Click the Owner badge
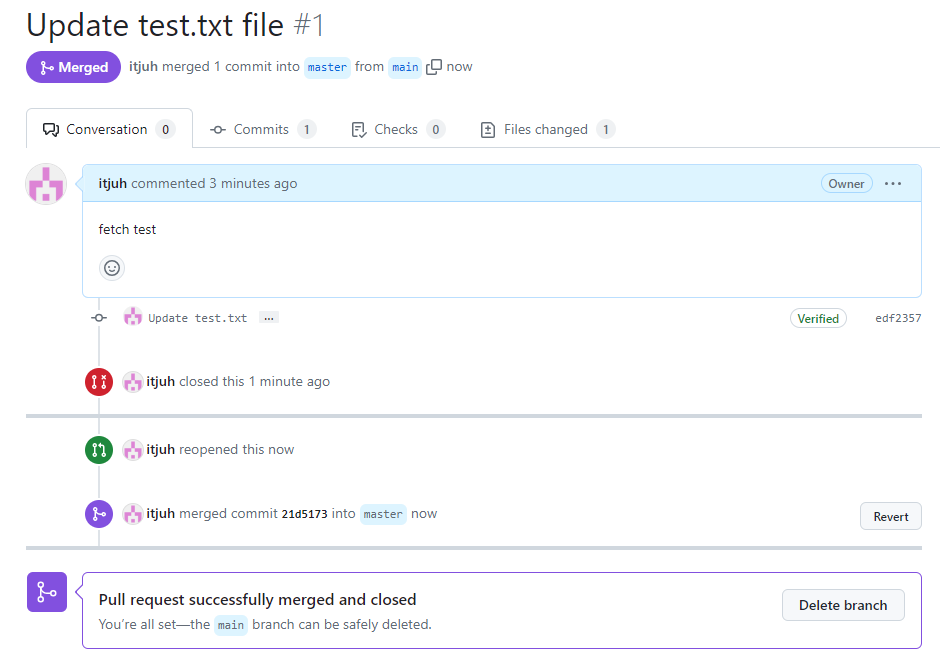 click(846, 183)
